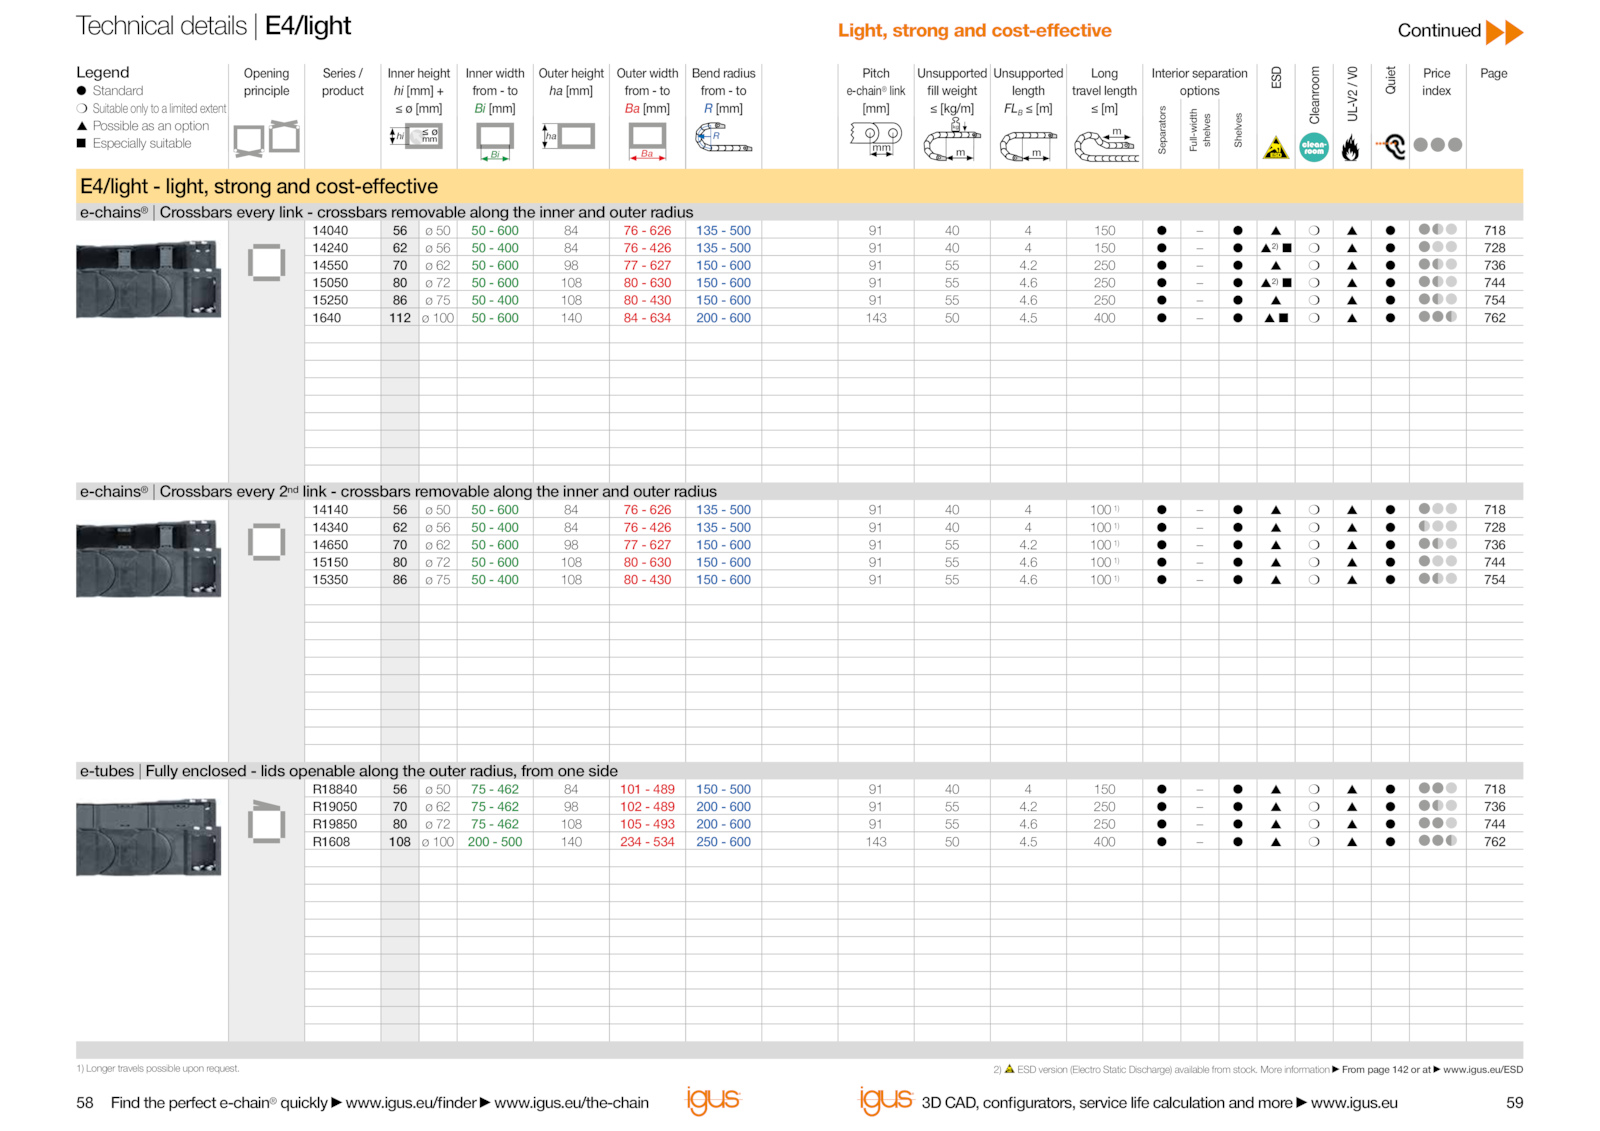Click opening principle icon for every-link e-chains
Screen dimensions: 1600x1131
(267, 263)
